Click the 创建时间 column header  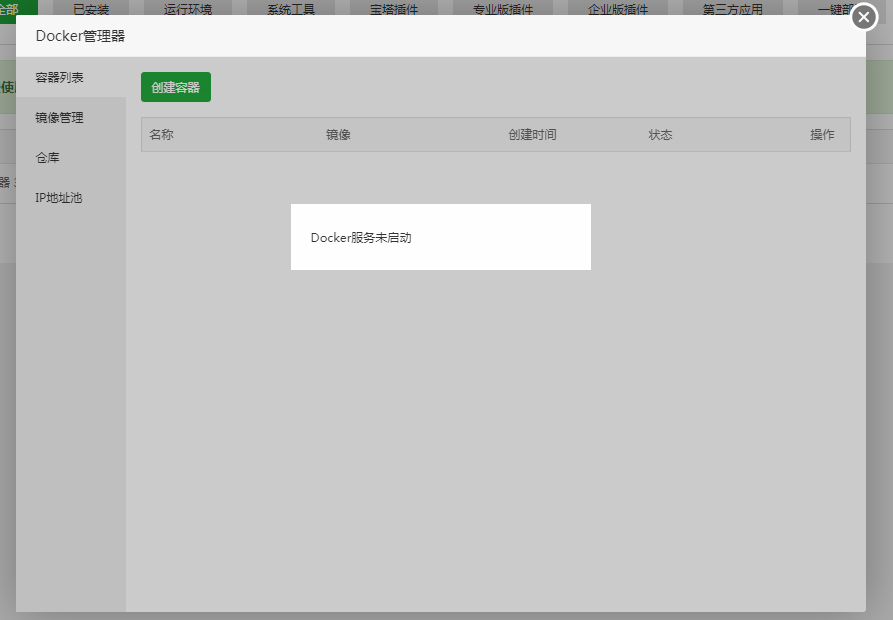coord(532,135)
